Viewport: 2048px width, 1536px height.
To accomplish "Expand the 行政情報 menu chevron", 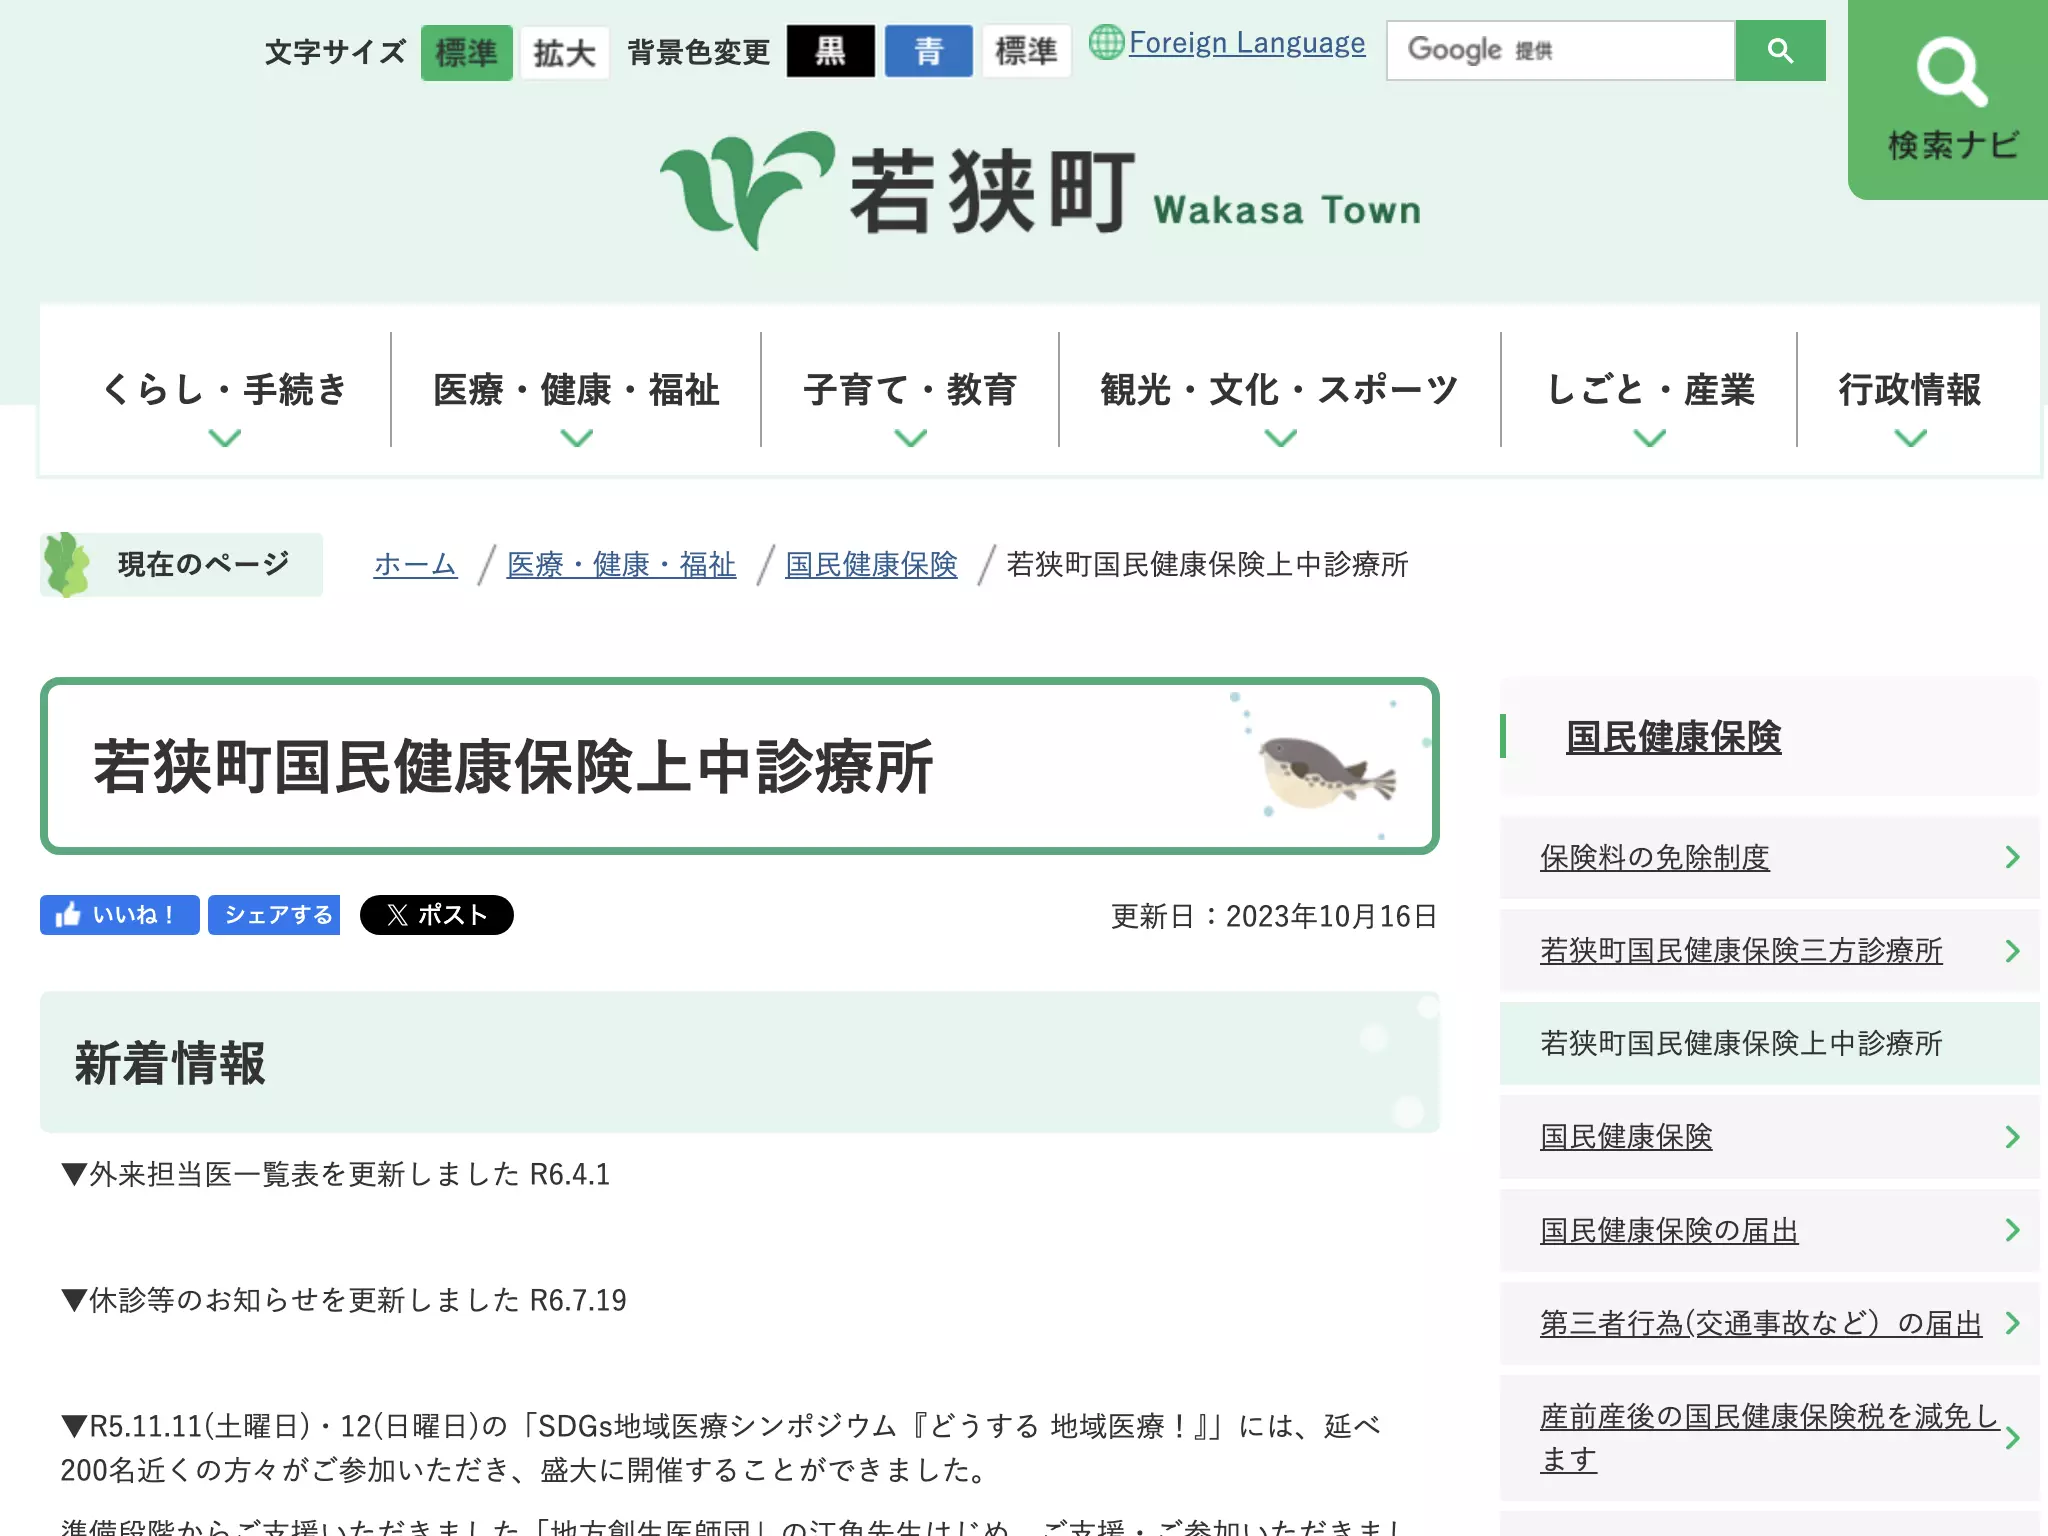I will tap(1911, 438).
